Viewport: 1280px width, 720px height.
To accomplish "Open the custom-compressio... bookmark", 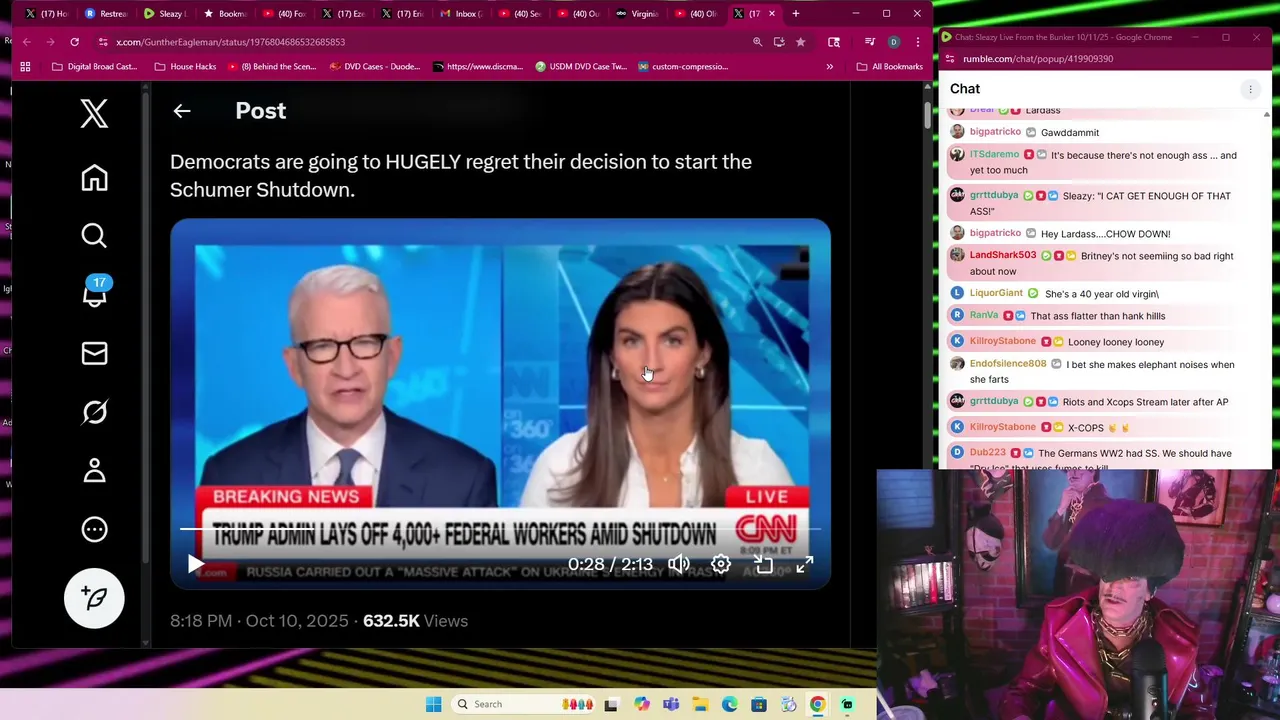I will click(682, 67).
